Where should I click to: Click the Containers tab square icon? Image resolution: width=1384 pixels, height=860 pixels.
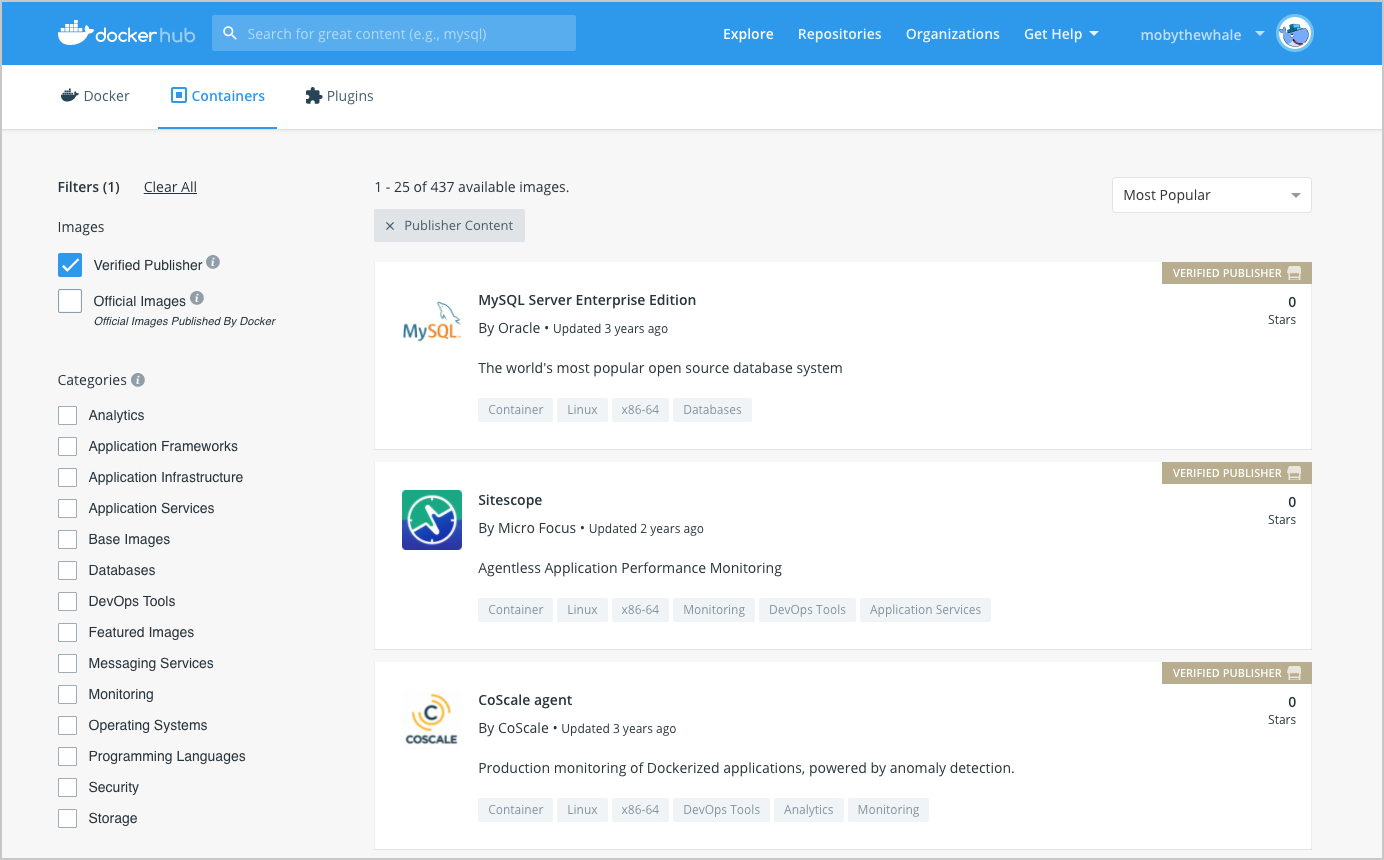coord(179,96)
